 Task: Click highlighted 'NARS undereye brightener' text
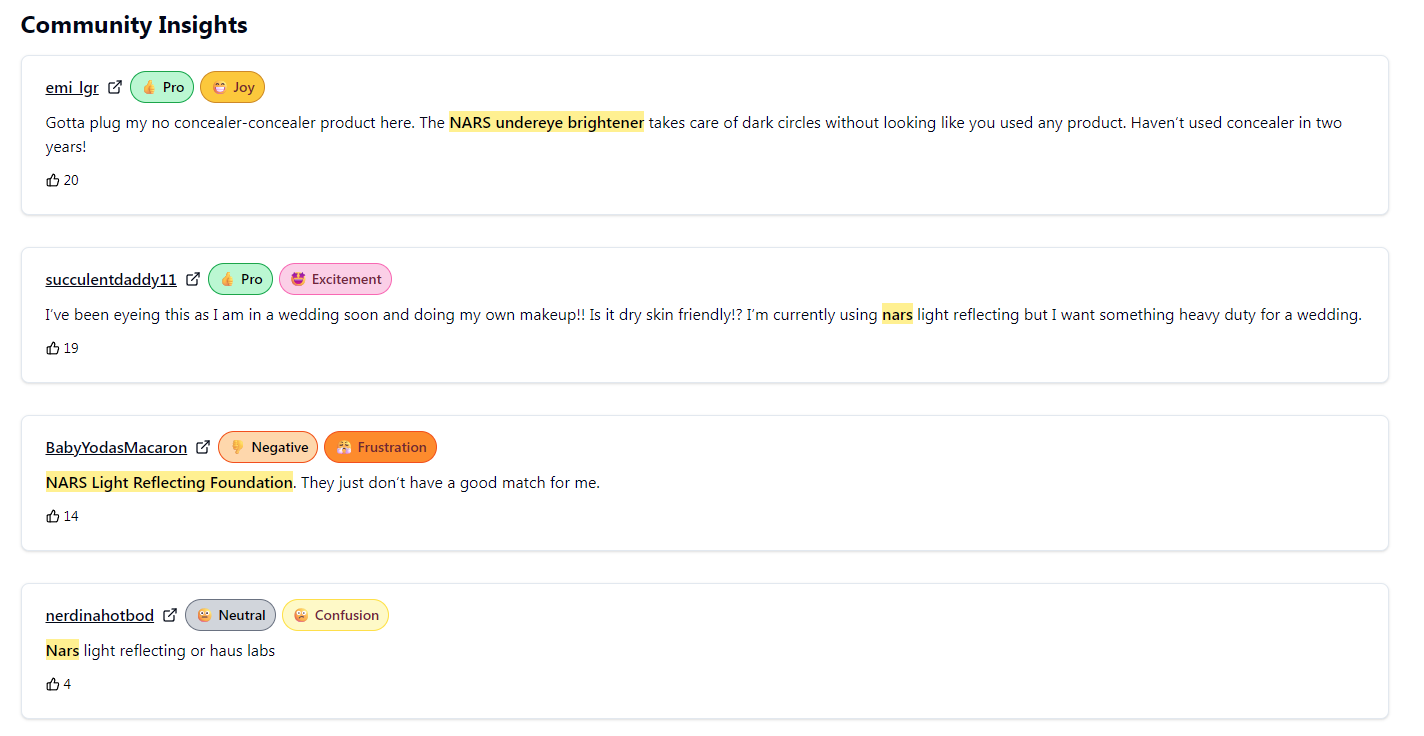[547, 122]
